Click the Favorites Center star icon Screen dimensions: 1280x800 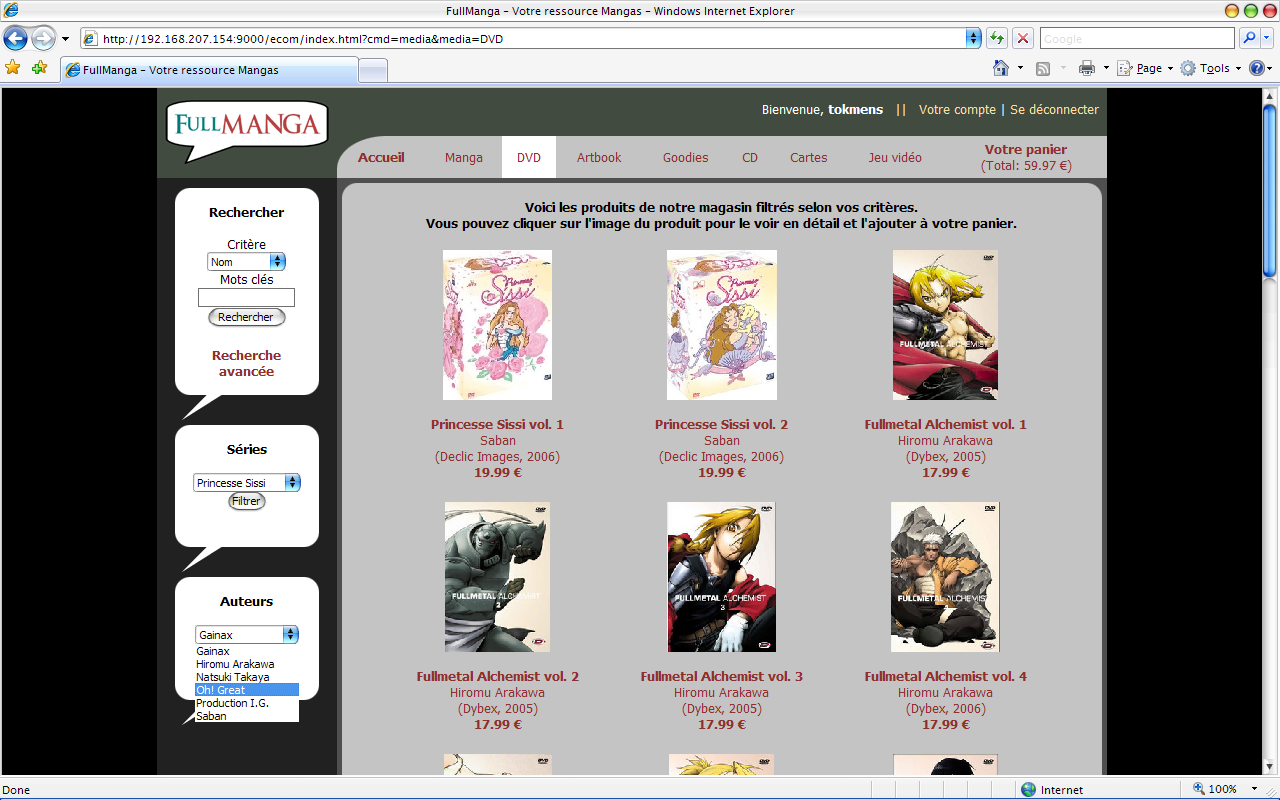(13, 68)
